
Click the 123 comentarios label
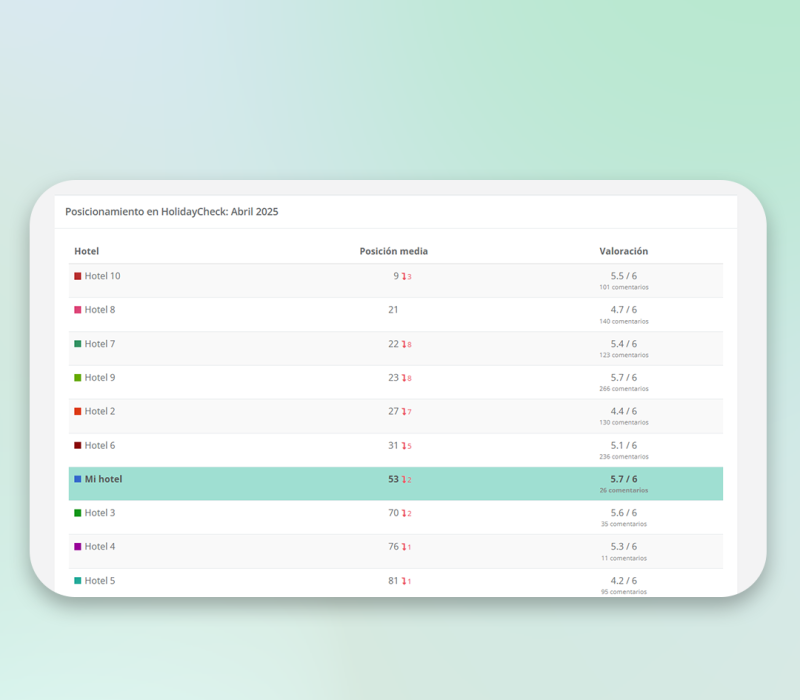coord(623,355)
